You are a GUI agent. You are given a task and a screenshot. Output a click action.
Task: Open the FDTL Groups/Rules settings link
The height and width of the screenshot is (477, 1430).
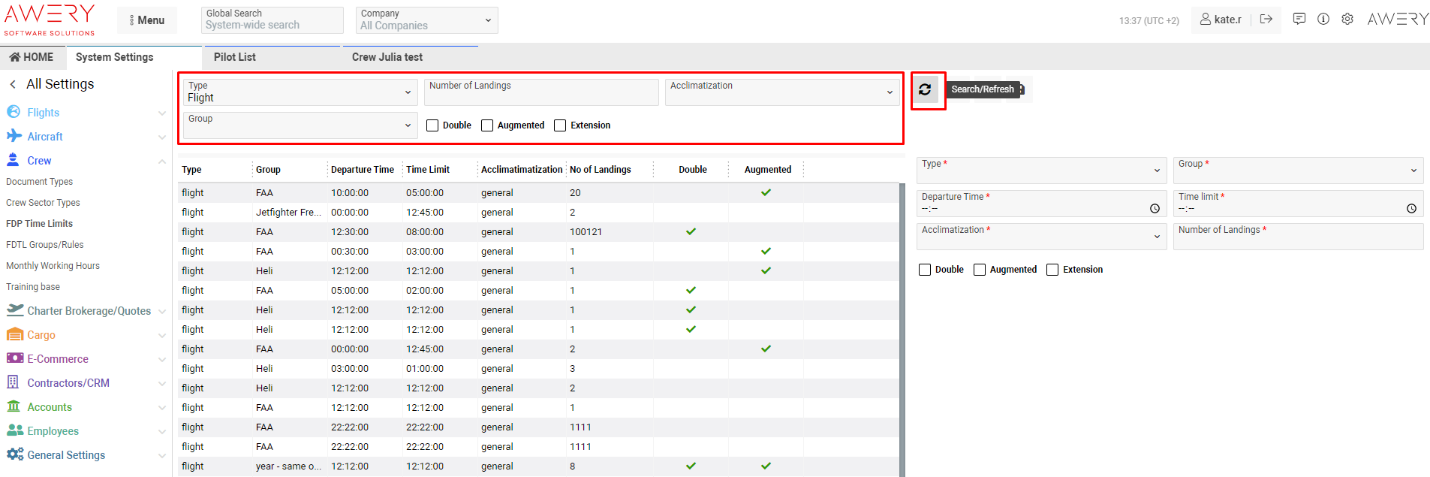pos(46,245)
